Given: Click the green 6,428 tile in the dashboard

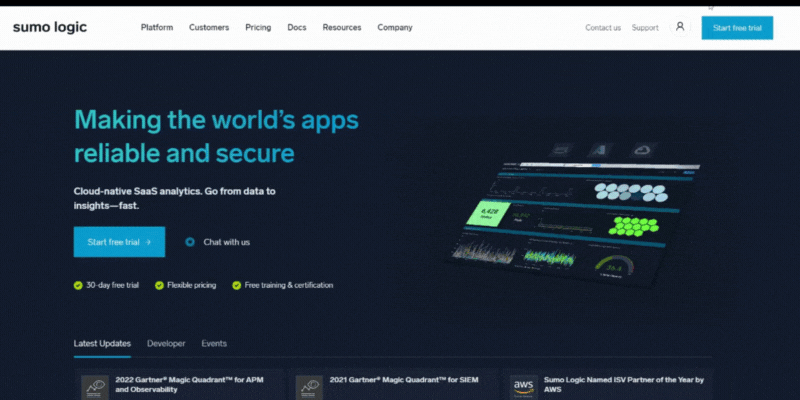Looking at the screenshot, I should [x=488, y=213].
